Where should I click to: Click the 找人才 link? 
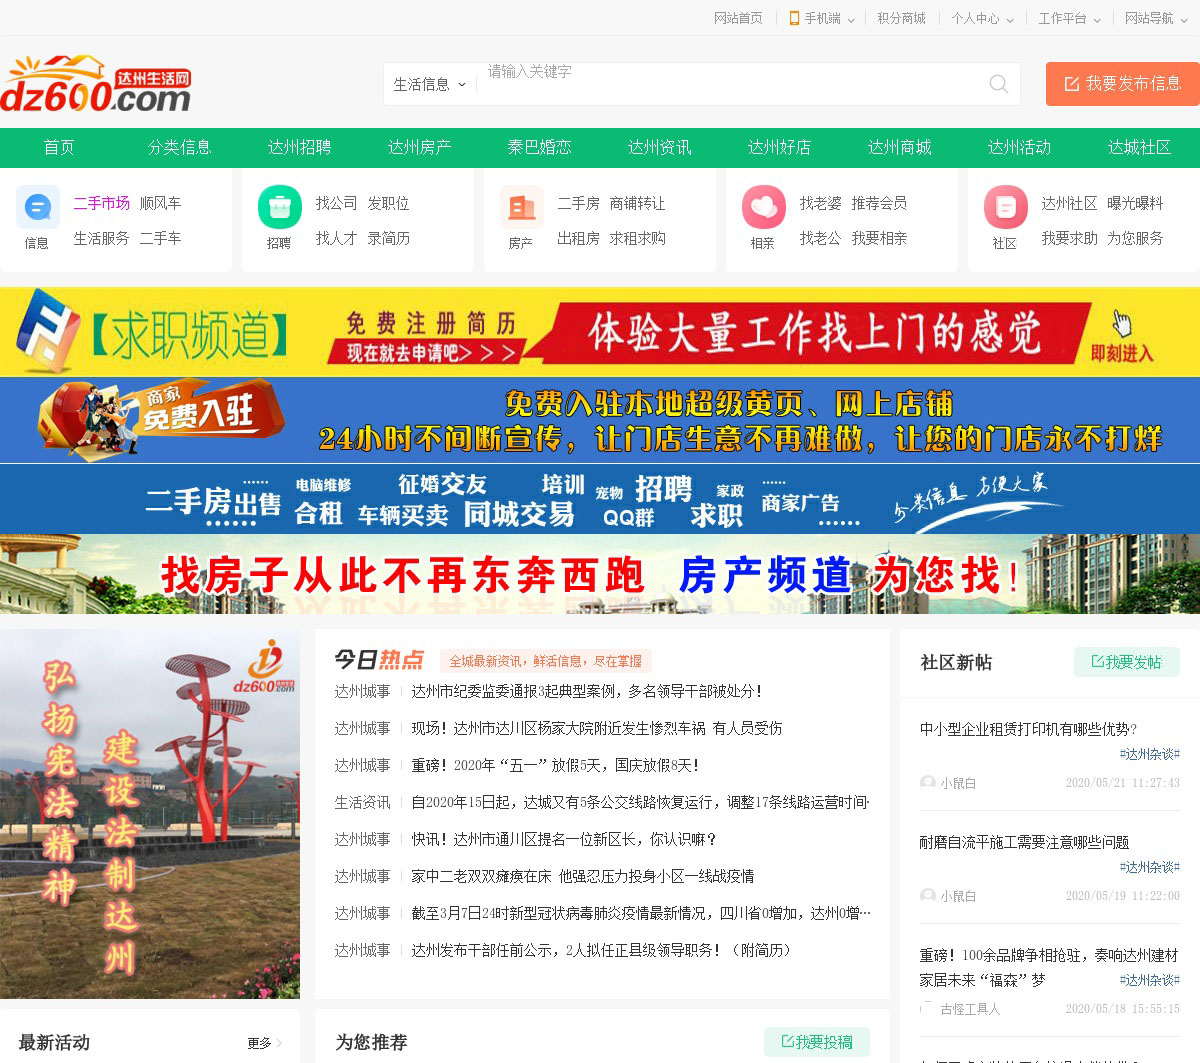click(x=336, y=238)
